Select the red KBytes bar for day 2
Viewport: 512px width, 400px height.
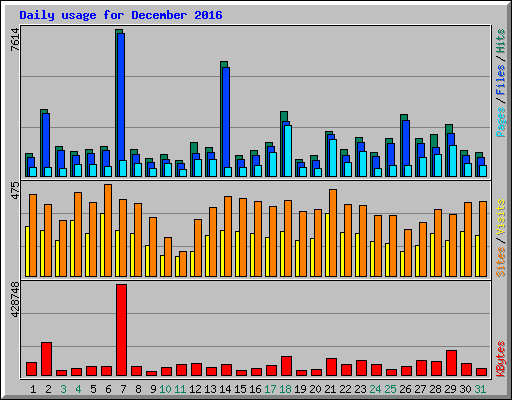[x=46, y=359]
